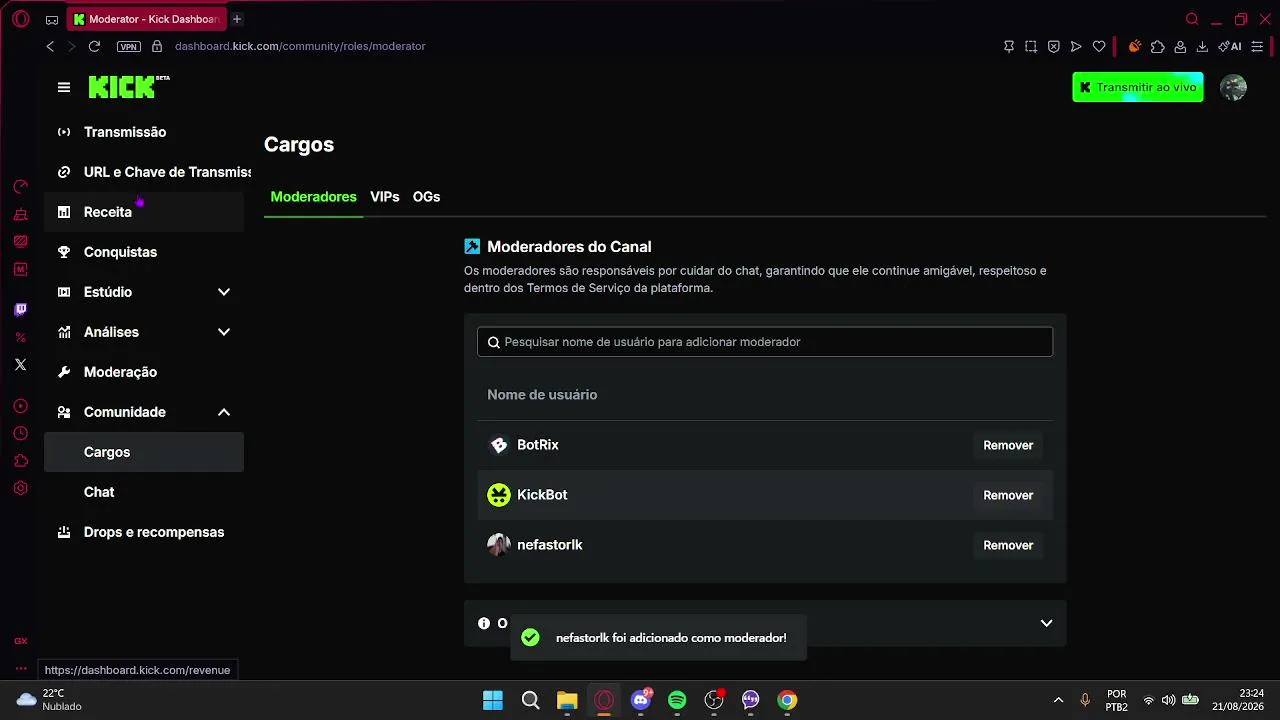Open Transmissão in the sidebar
The image size is (1280, 720).
[x=144, y=132]
